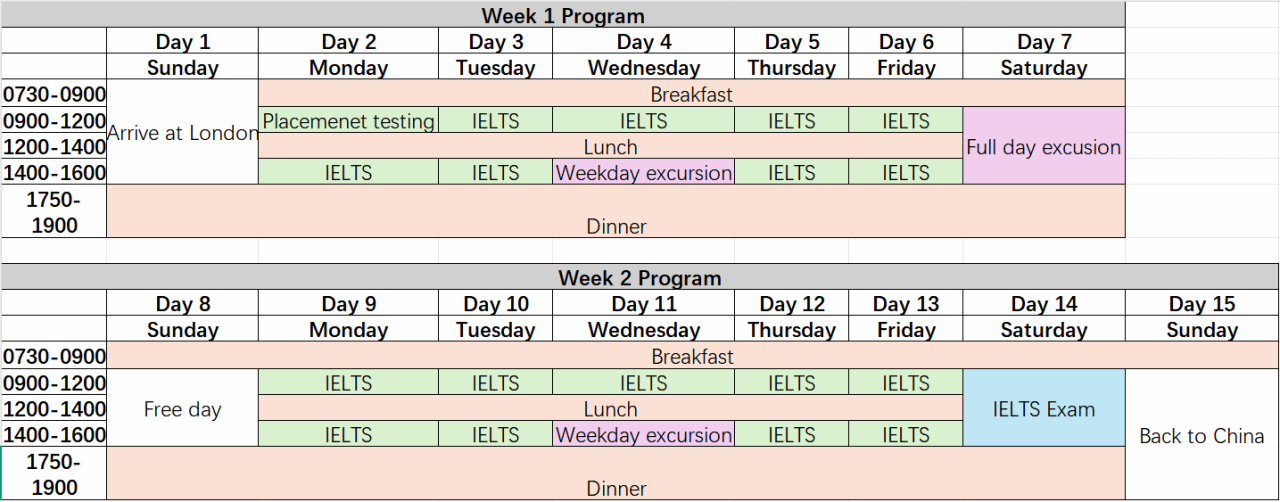Click Week 1 1750-1900 time cell
This screenshot has height=502, width=1280.
pyautogui.click(x=54, y=212)
